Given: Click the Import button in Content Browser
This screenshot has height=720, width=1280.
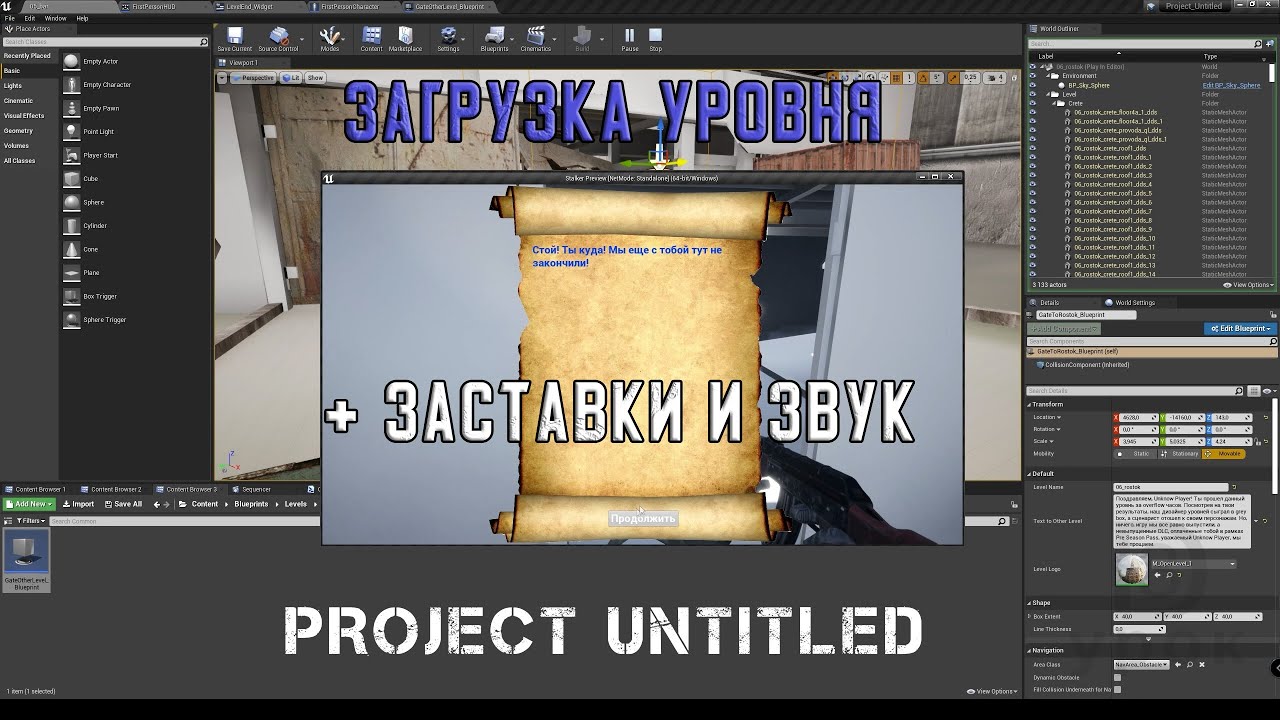Looking at the screenshot, I should [x=78, y=504].
